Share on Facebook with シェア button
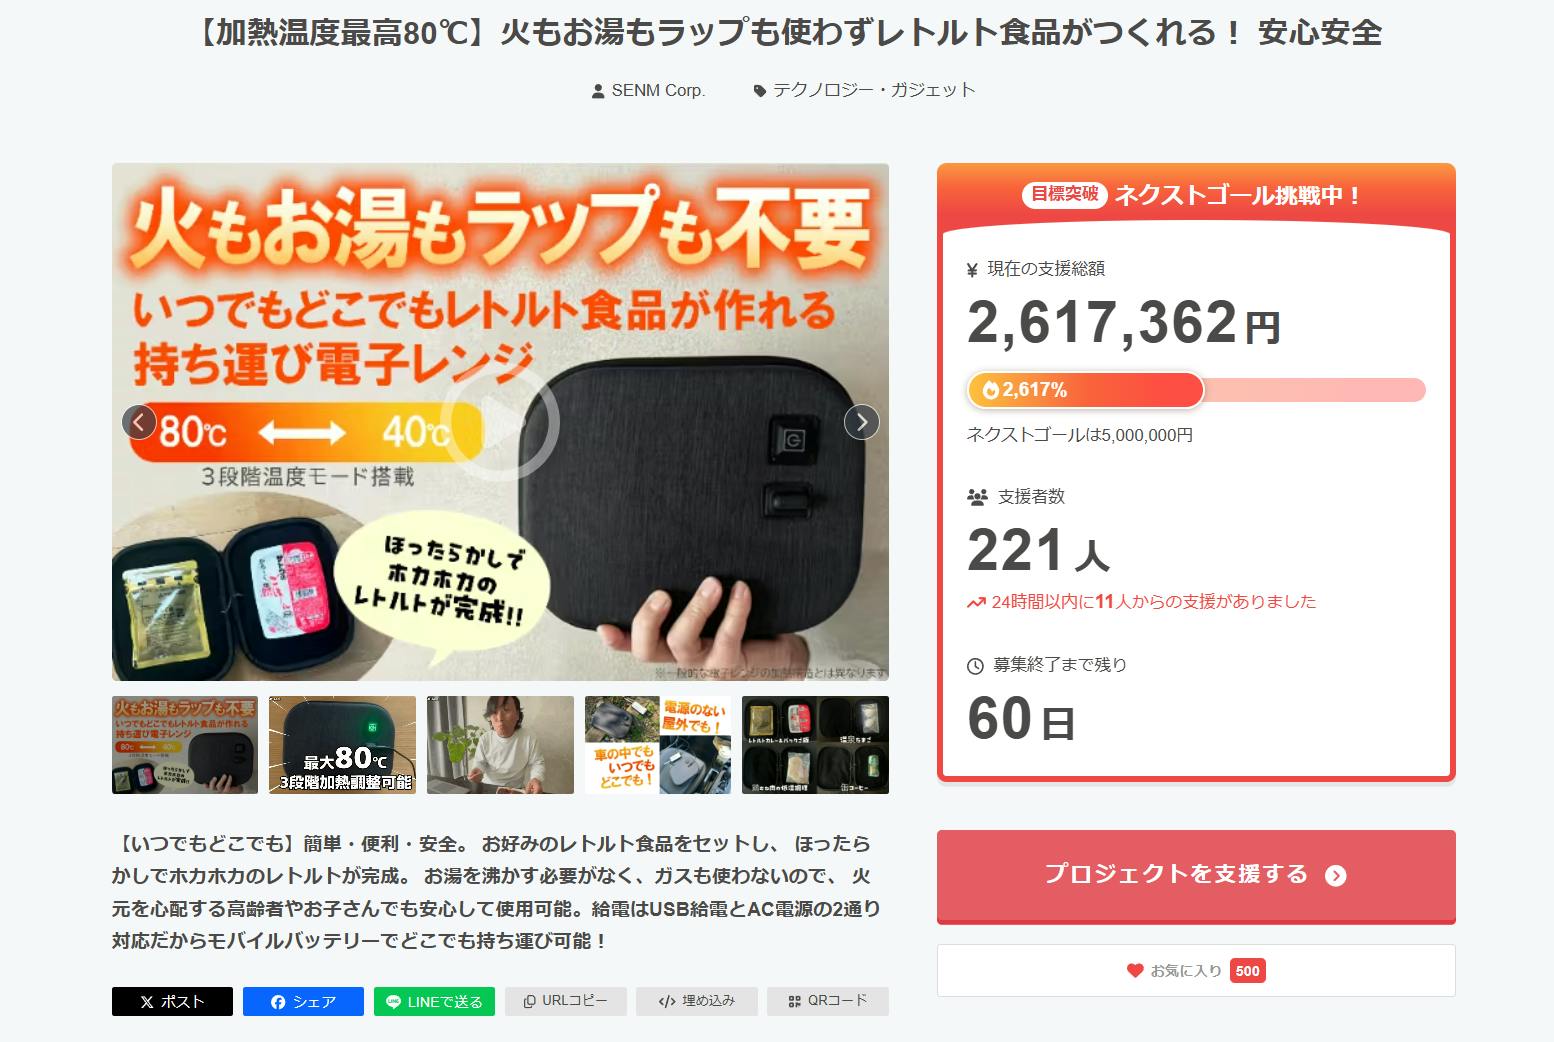This screenshot has height=1042, width=1554. 303,1001
